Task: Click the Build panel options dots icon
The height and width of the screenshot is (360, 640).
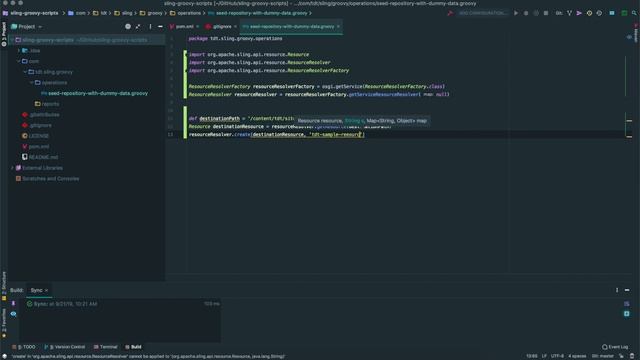Action: pos(617,290)
